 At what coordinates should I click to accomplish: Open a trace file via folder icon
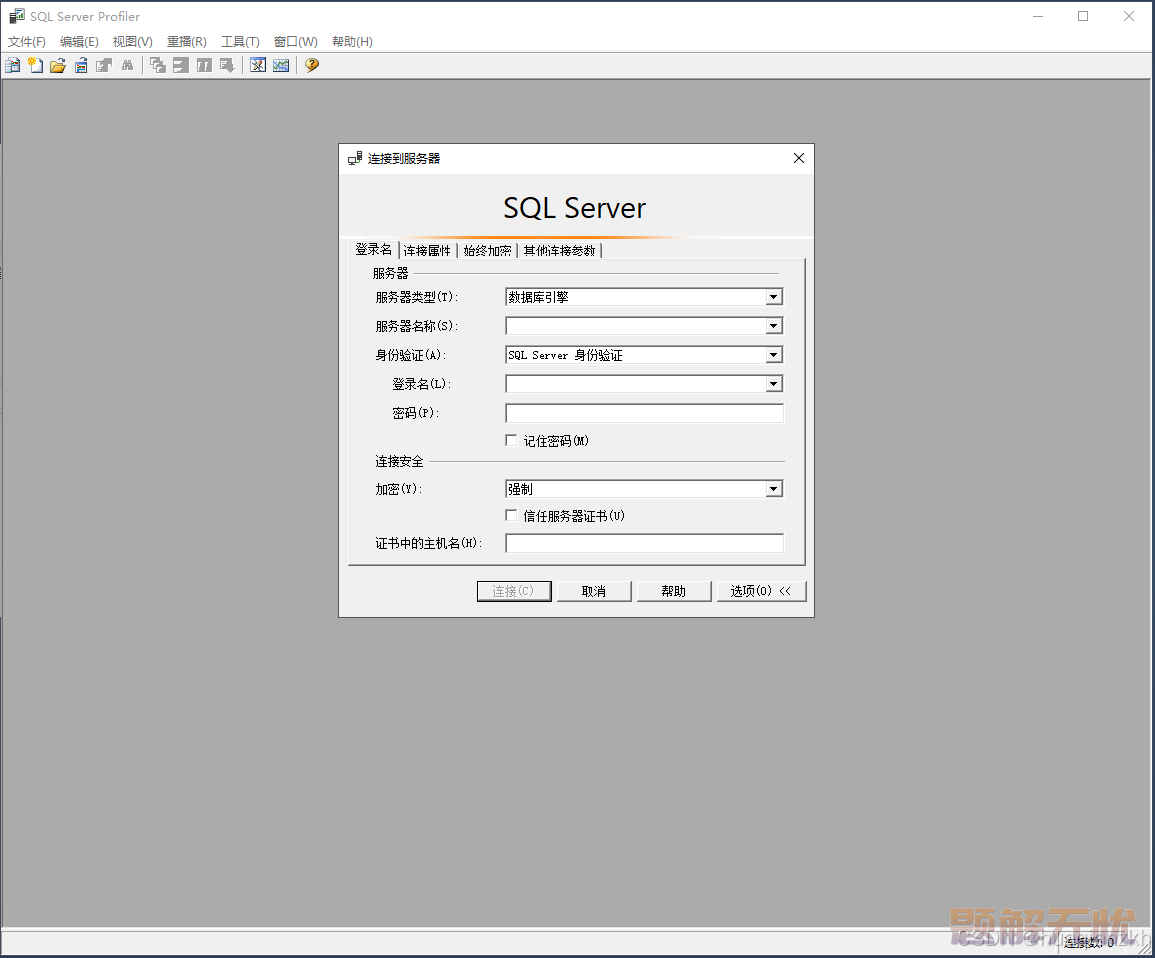coord(58,66)
